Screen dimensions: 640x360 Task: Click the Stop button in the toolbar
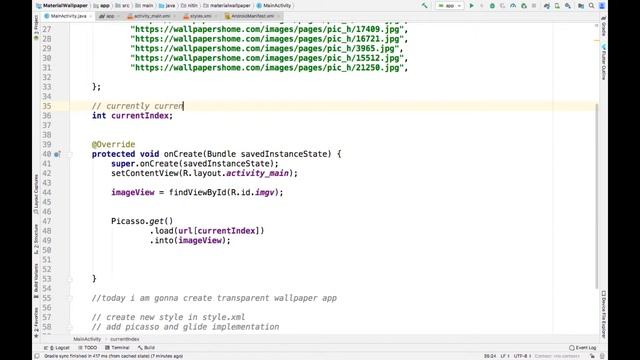[x=534, y=6]
